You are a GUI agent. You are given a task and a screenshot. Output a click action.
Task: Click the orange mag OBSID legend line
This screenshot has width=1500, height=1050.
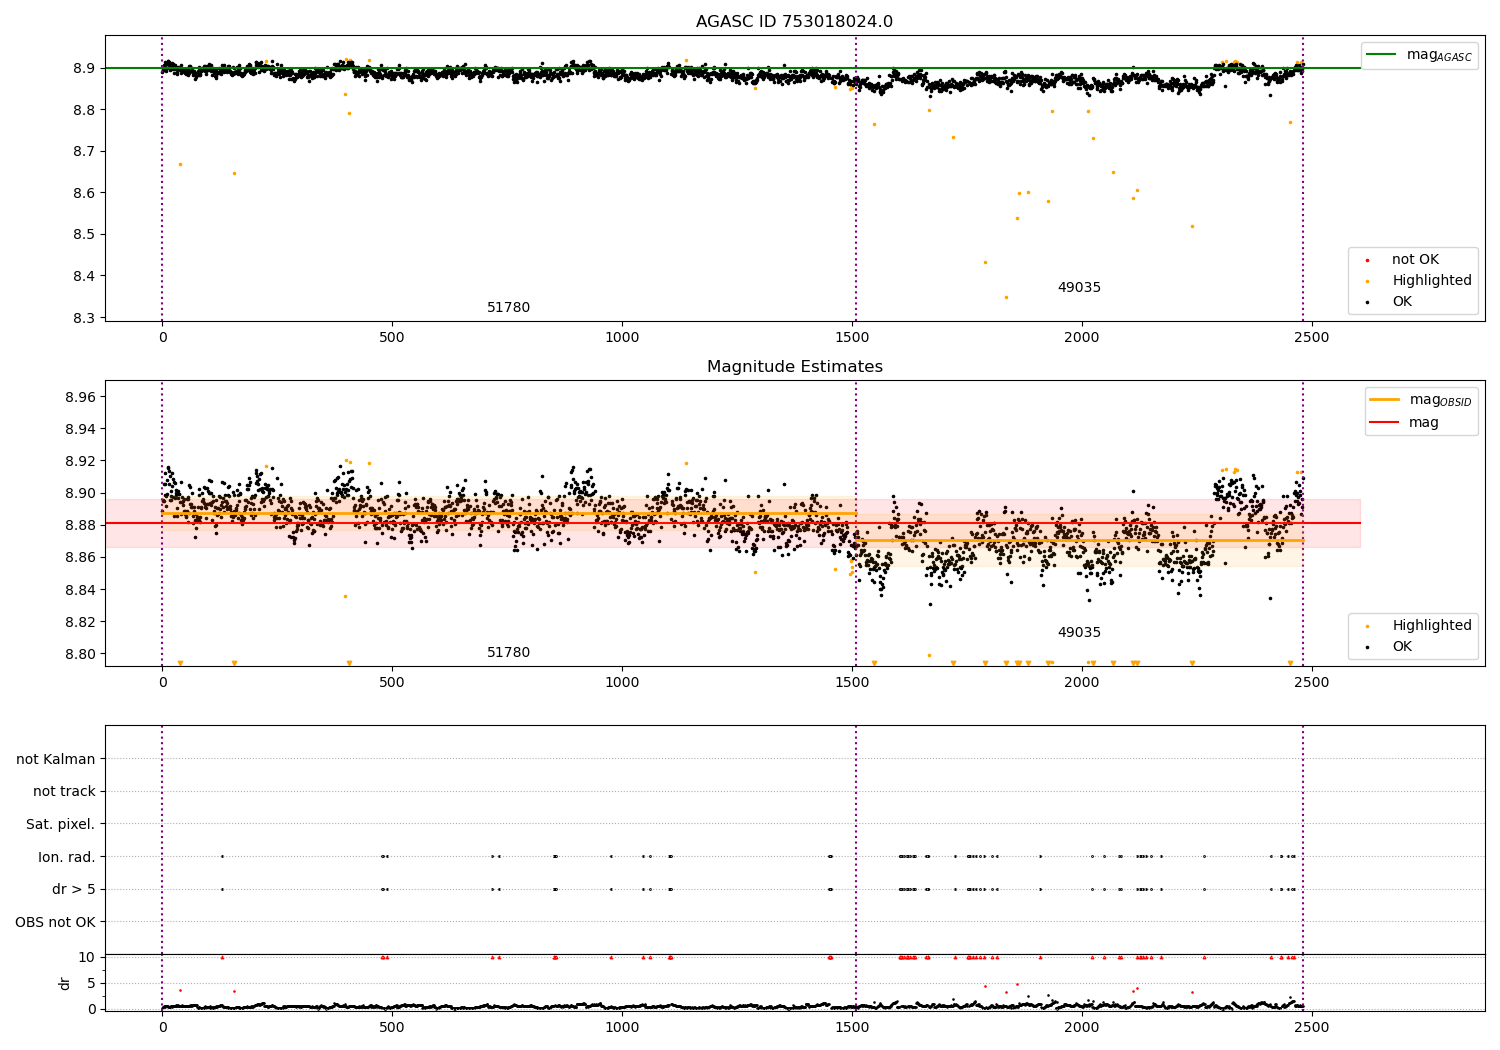point(1386,400)
